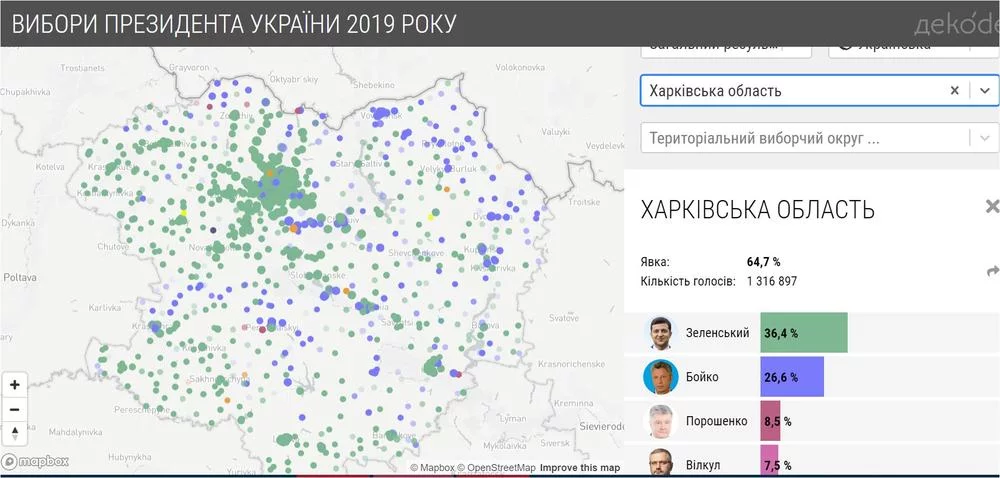Click the Valuyki map label
This screenshot has height=478, width=1000.
click(x=555, y=131)
